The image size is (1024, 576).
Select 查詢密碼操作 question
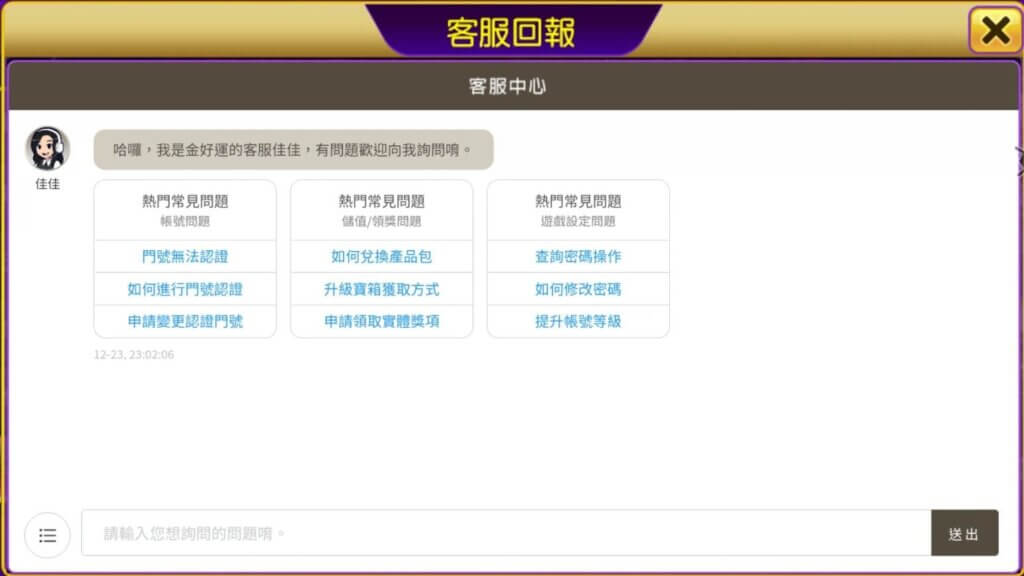tap(578, 257)
